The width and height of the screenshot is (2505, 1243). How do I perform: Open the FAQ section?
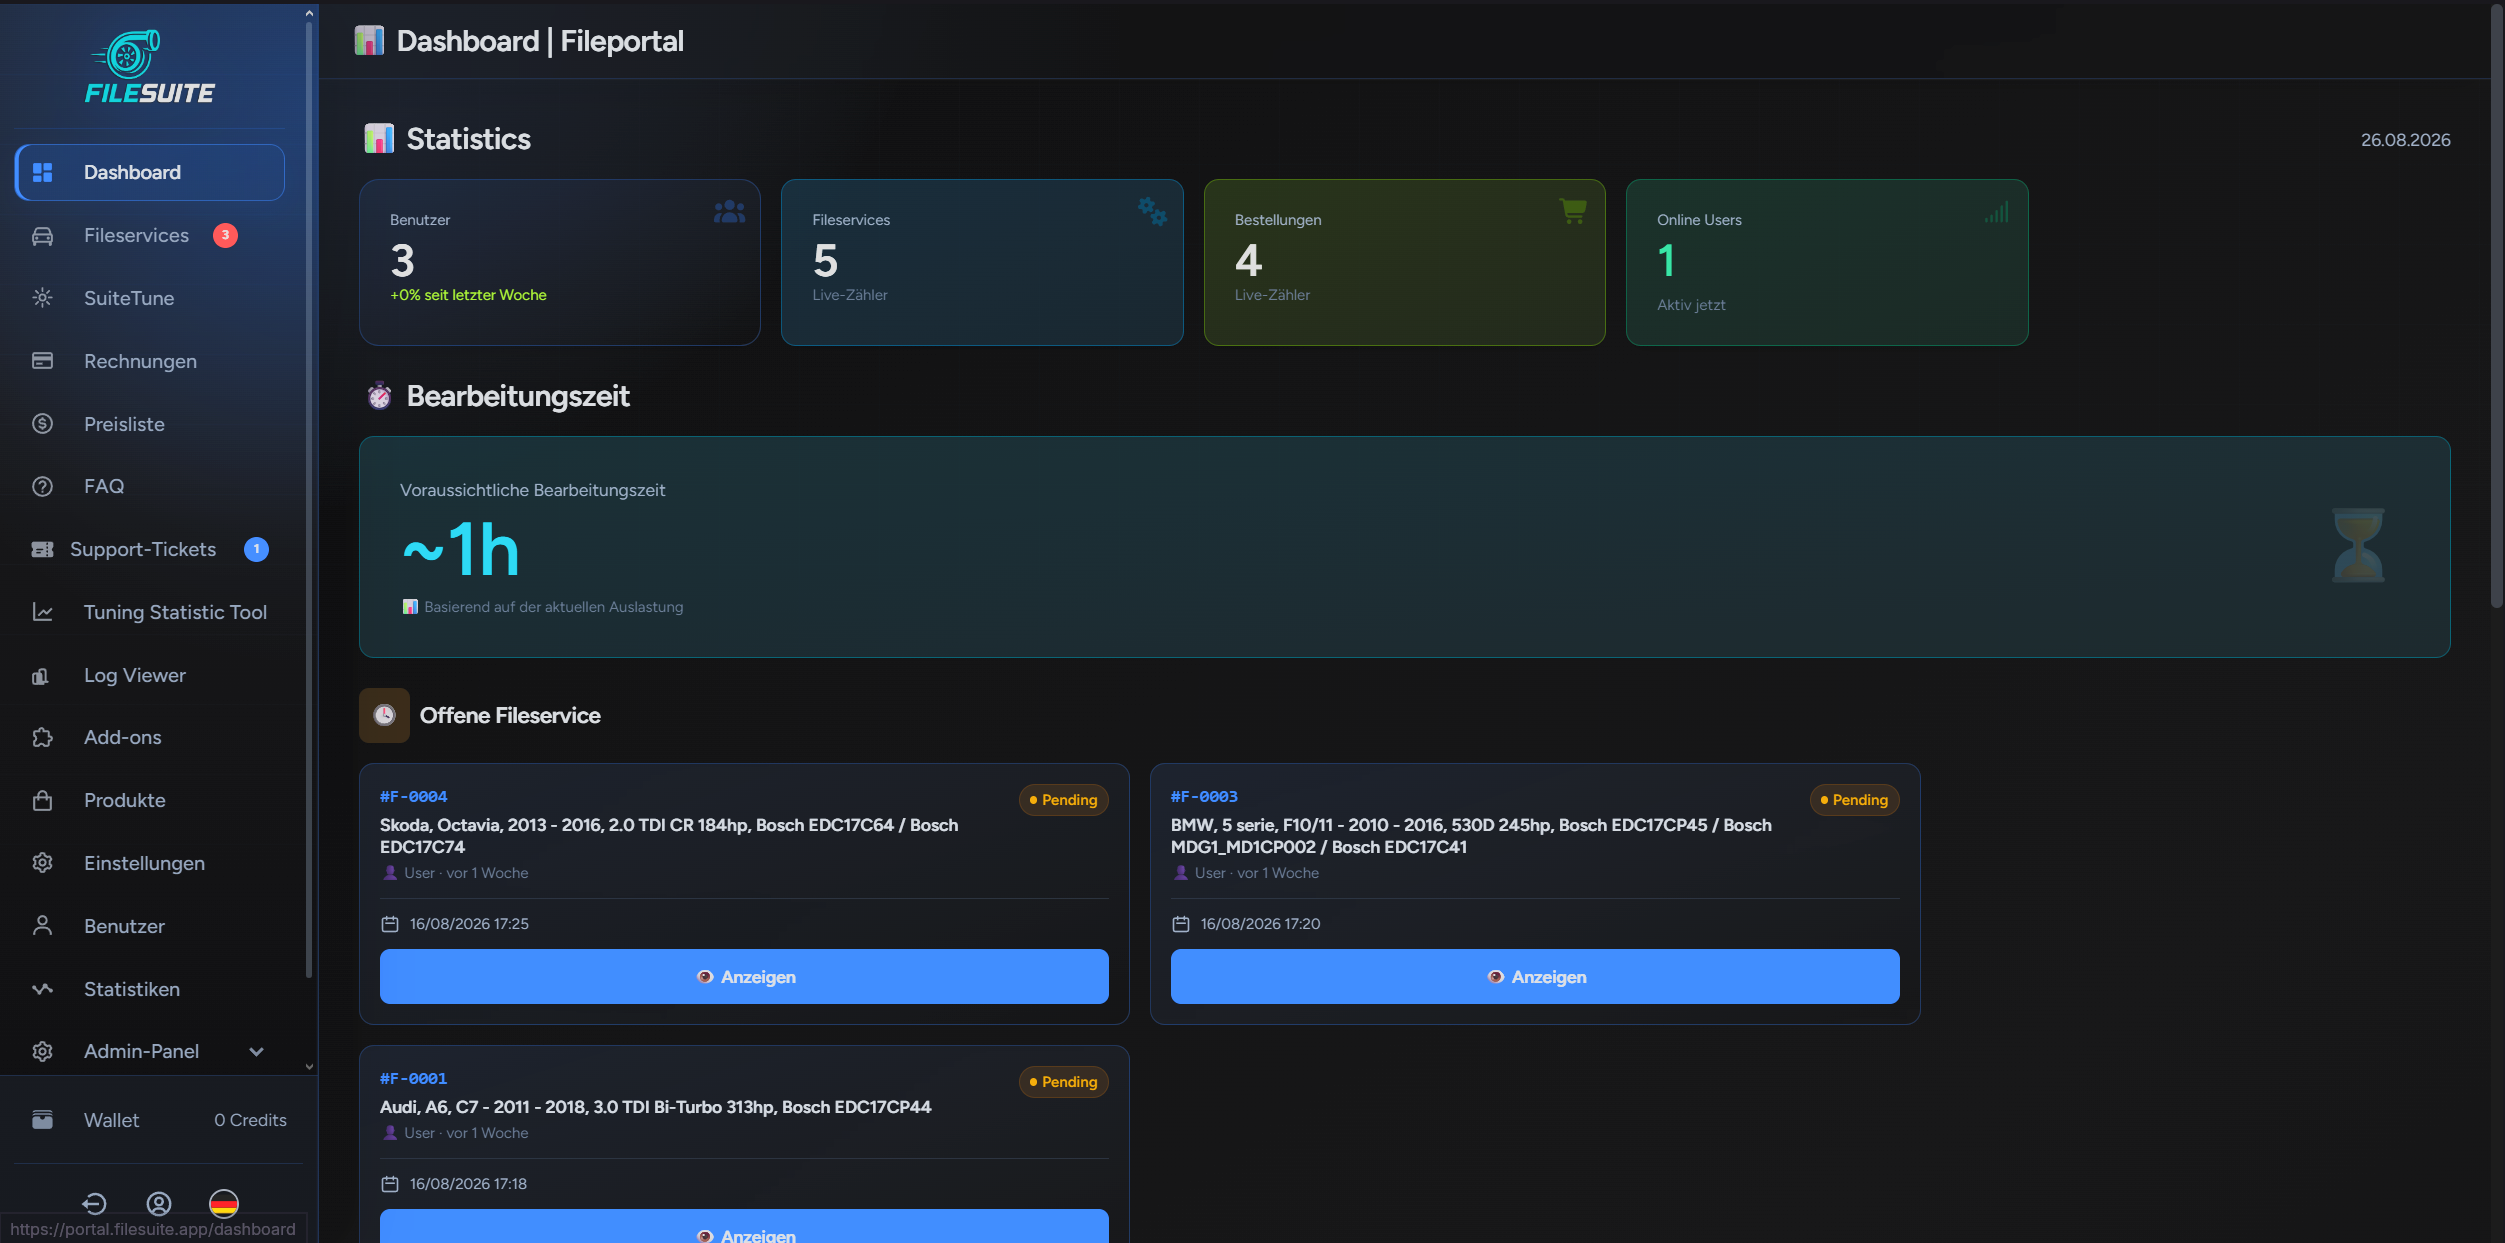pos(150,486)
